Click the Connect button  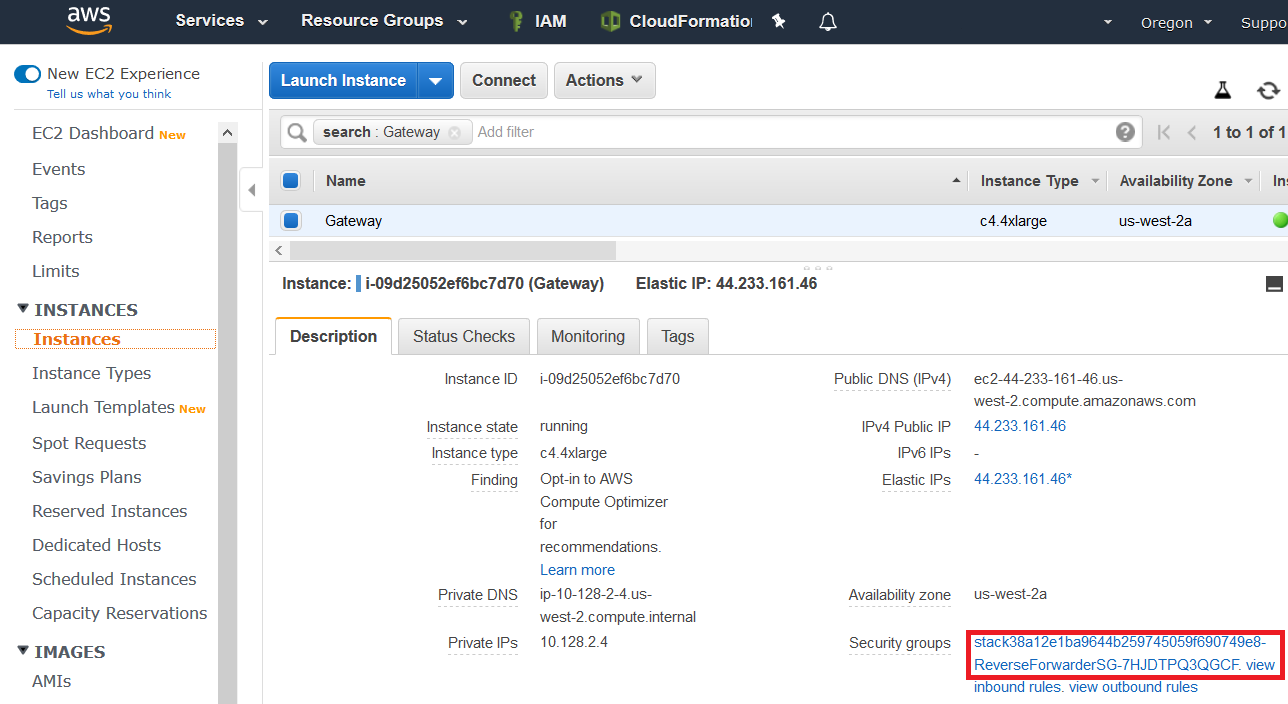click(x=503, y=80)
